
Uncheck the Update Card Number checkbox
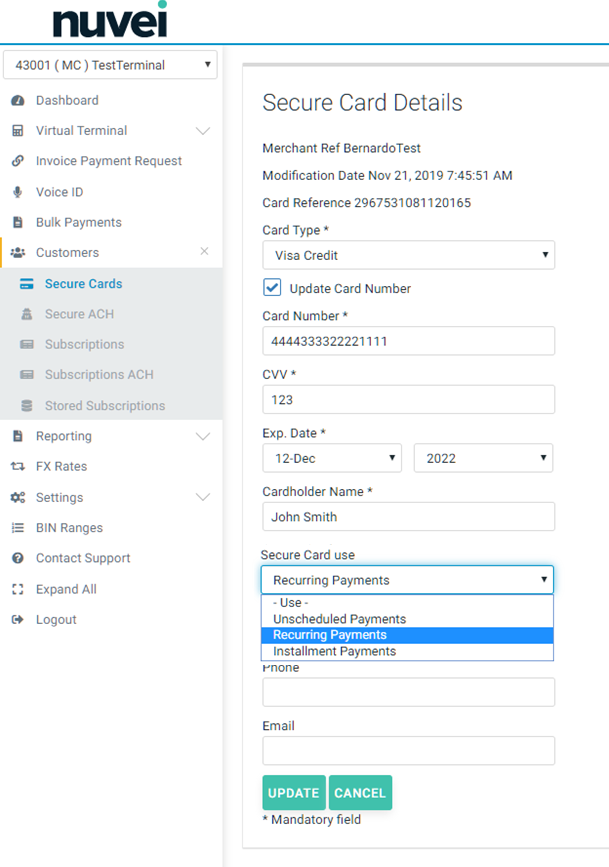(x=272, y=288)
